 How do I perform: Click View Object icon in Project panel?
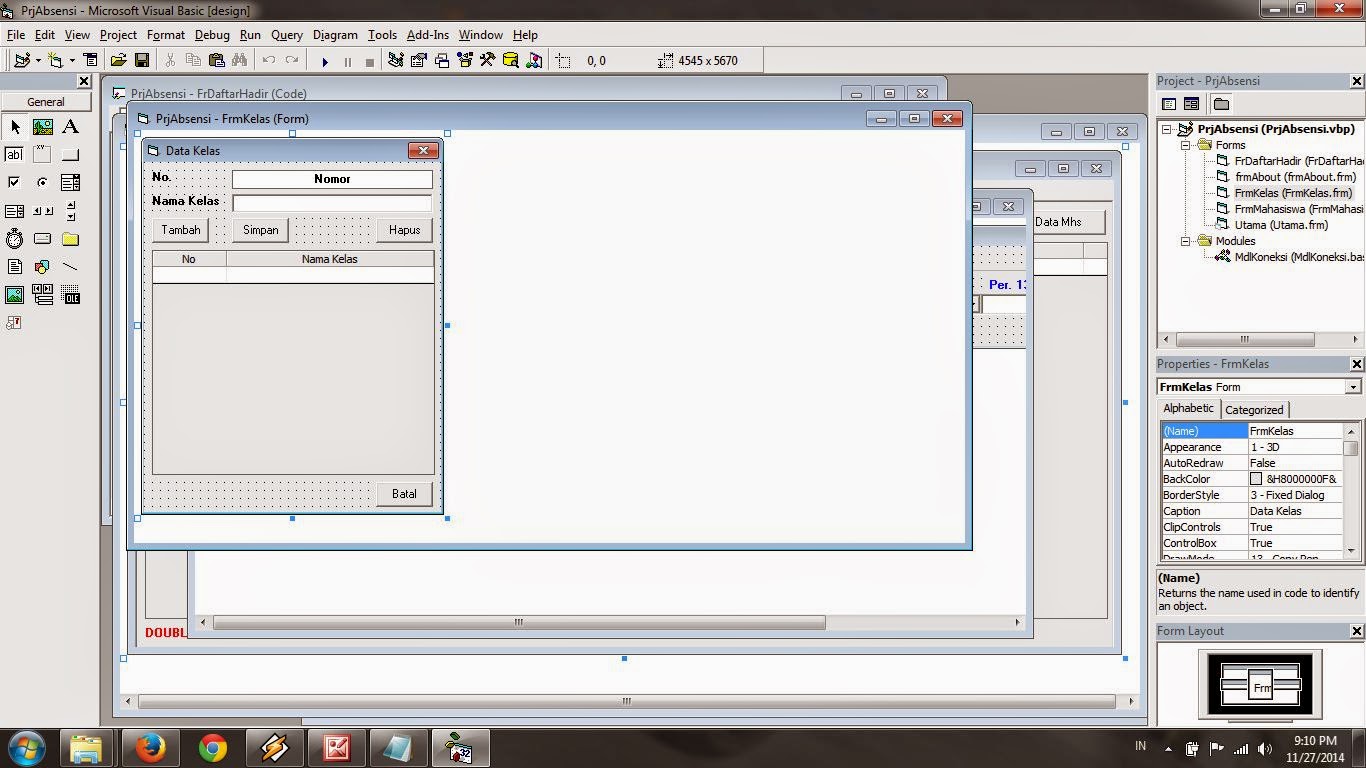1191,104
